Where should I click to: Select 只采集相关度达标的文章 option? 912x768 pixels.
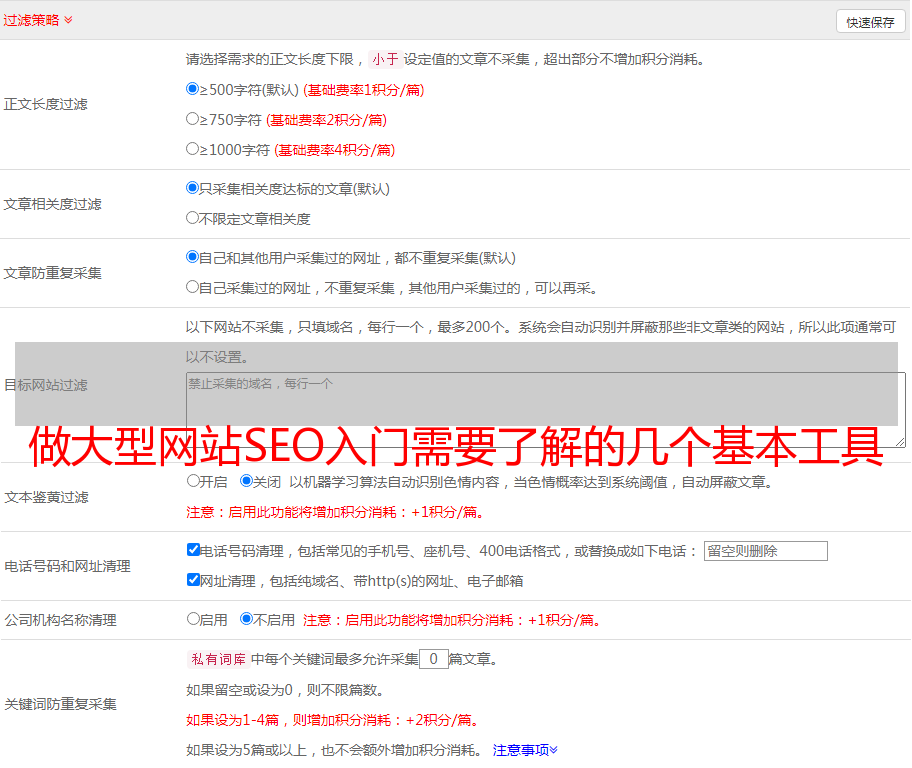[193, 188]
